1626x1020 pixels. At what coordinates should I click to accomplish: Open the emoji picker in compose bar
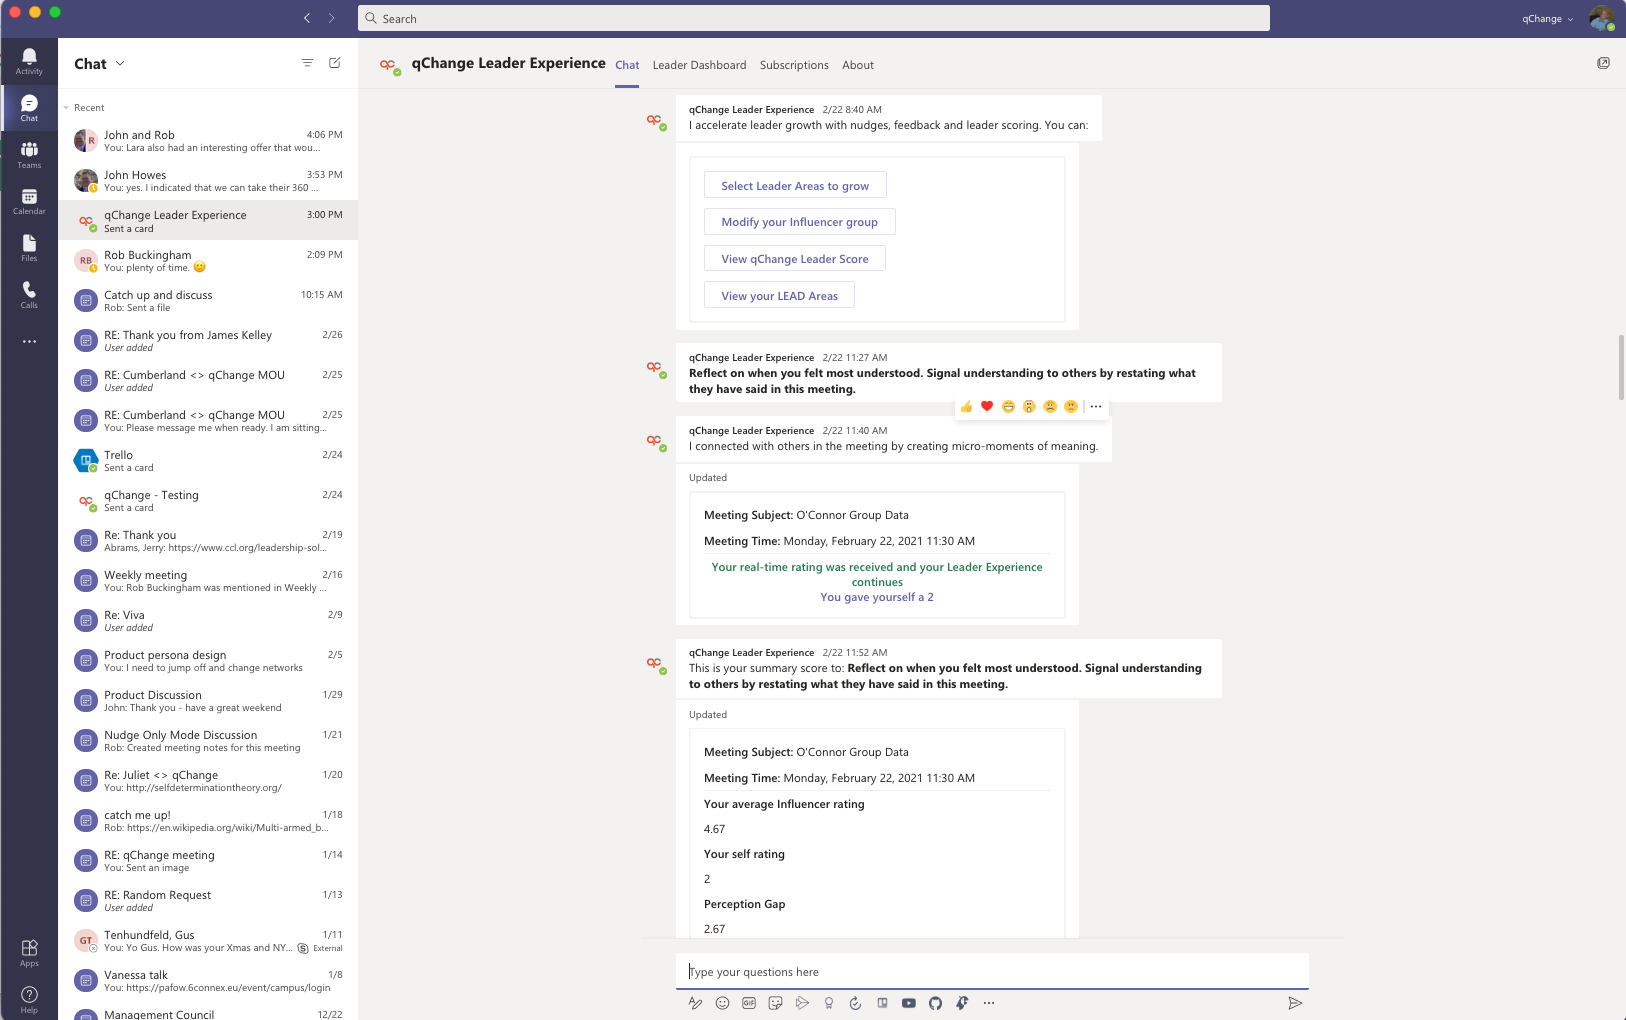point(722,1003)
